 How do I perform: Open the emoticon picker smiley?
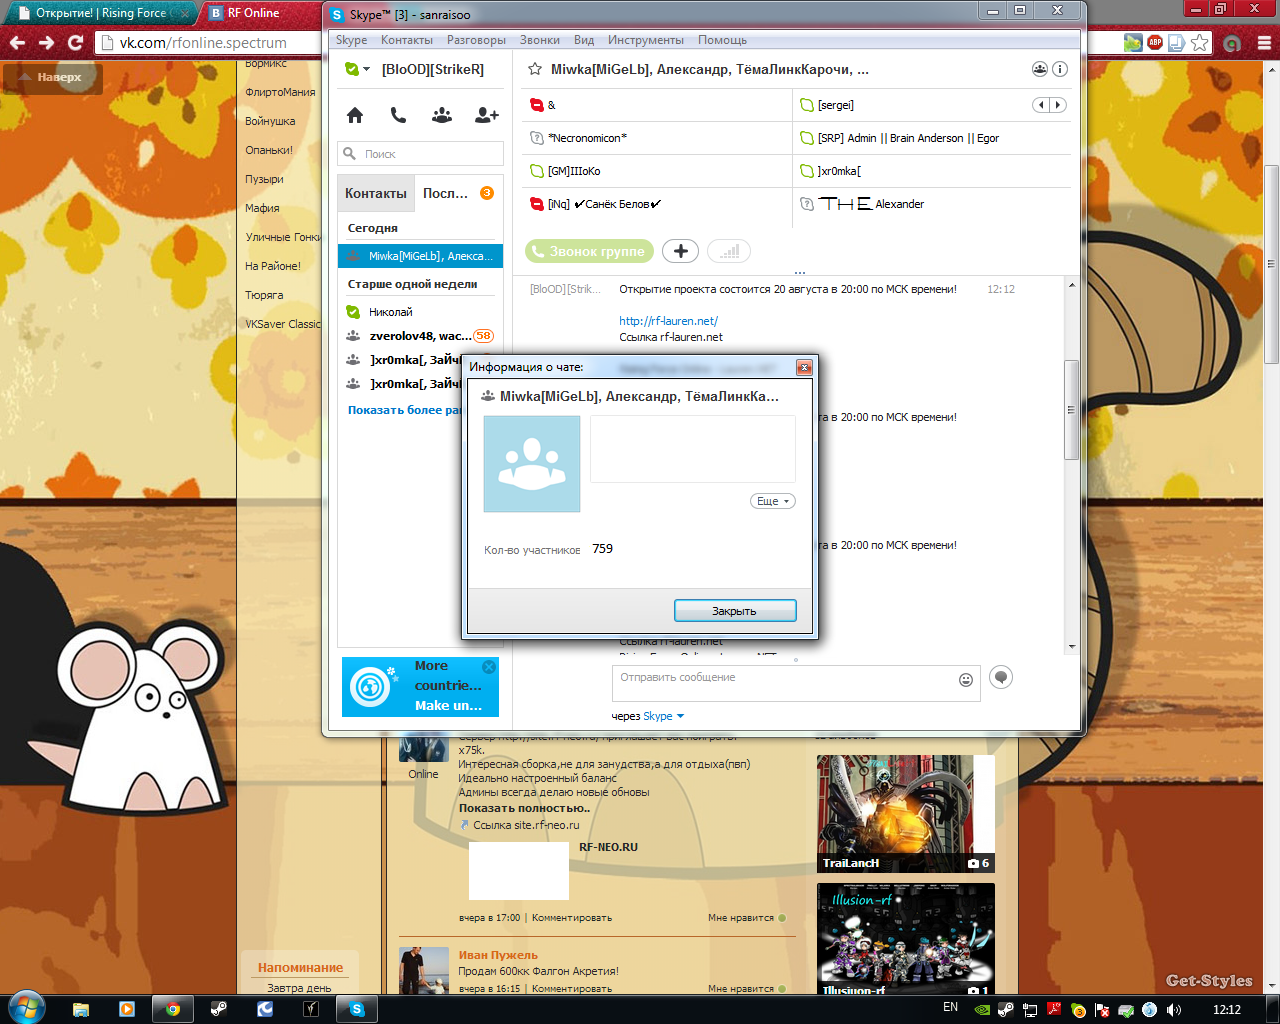pos(966,680)
